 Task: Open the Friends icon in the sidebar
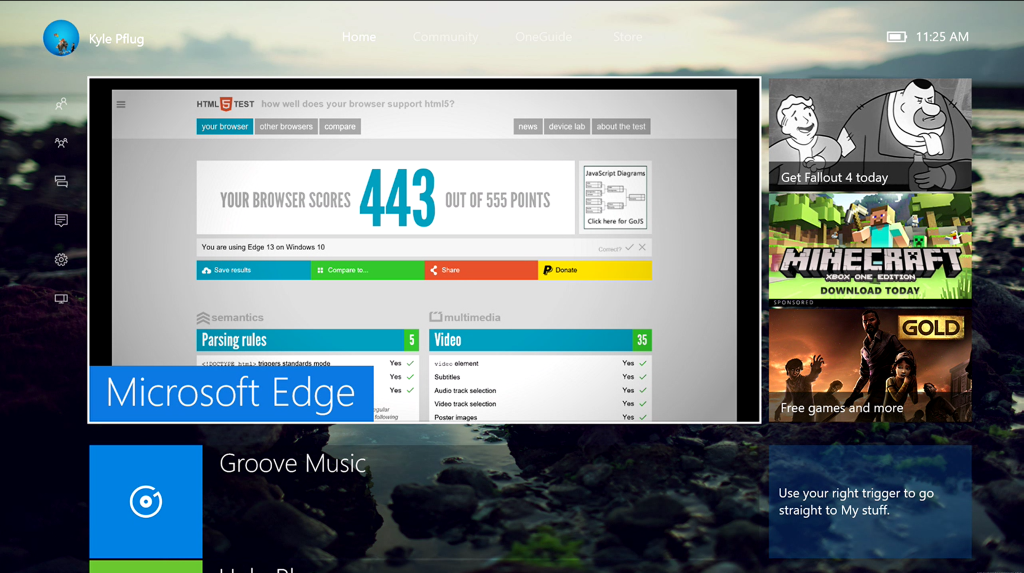pos(61,104)
